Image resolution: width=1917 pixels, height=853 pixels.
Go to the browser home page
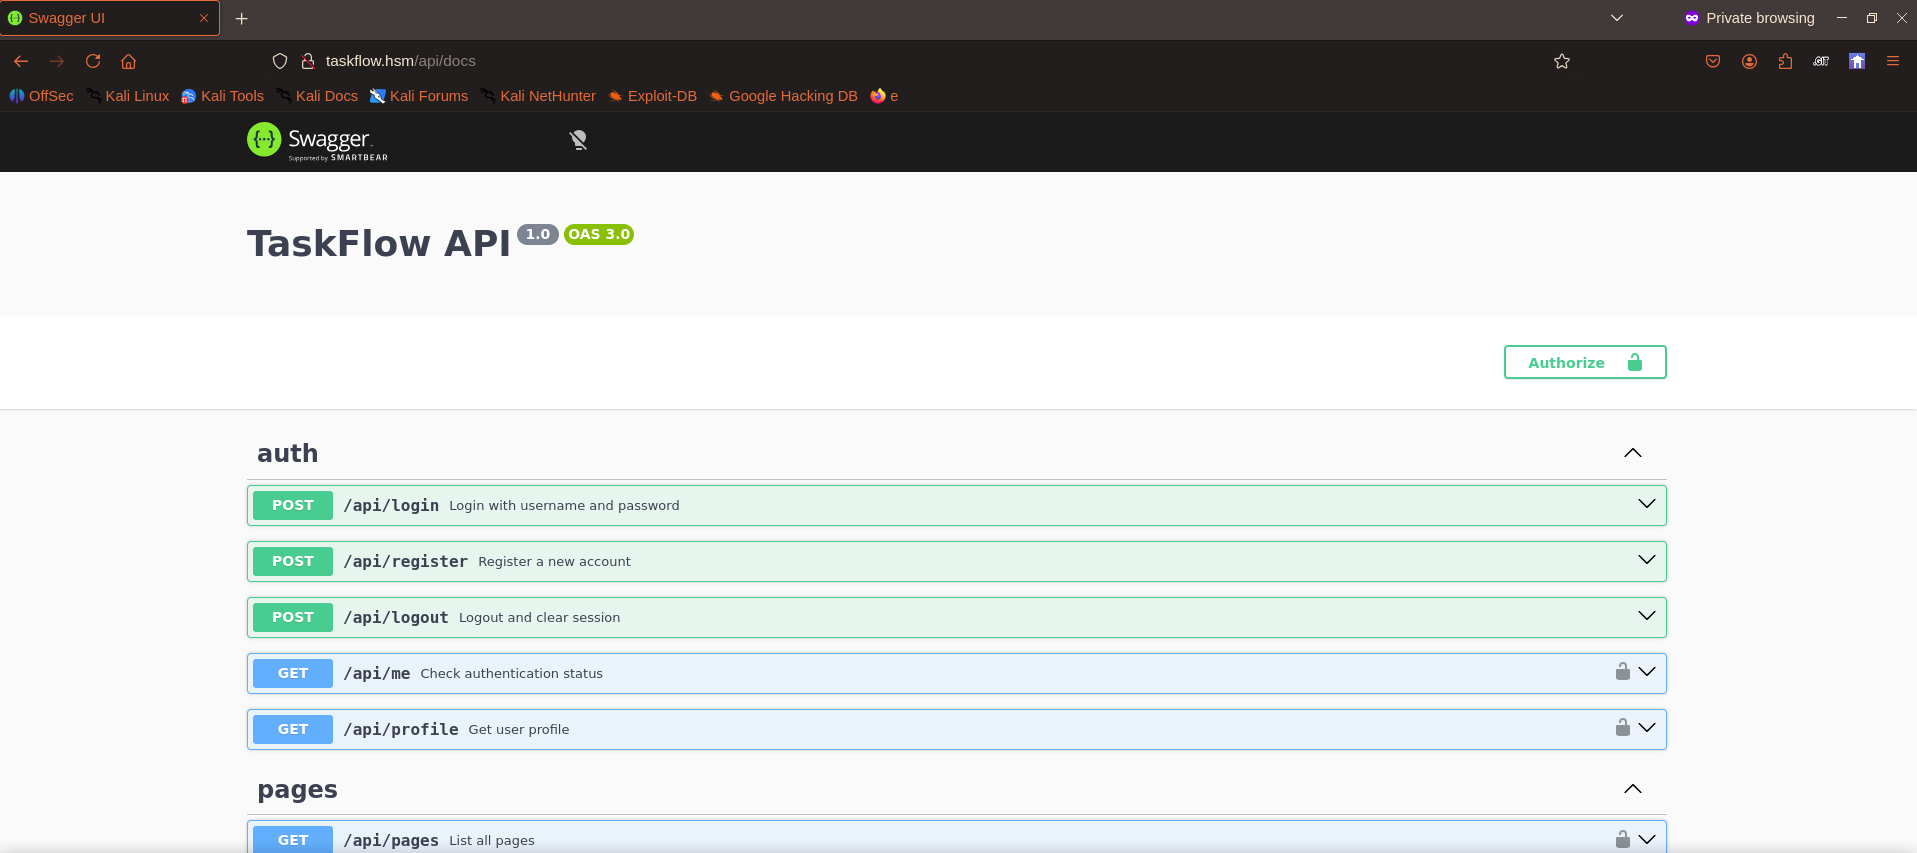pyautogui.click(x=128, y=61)
